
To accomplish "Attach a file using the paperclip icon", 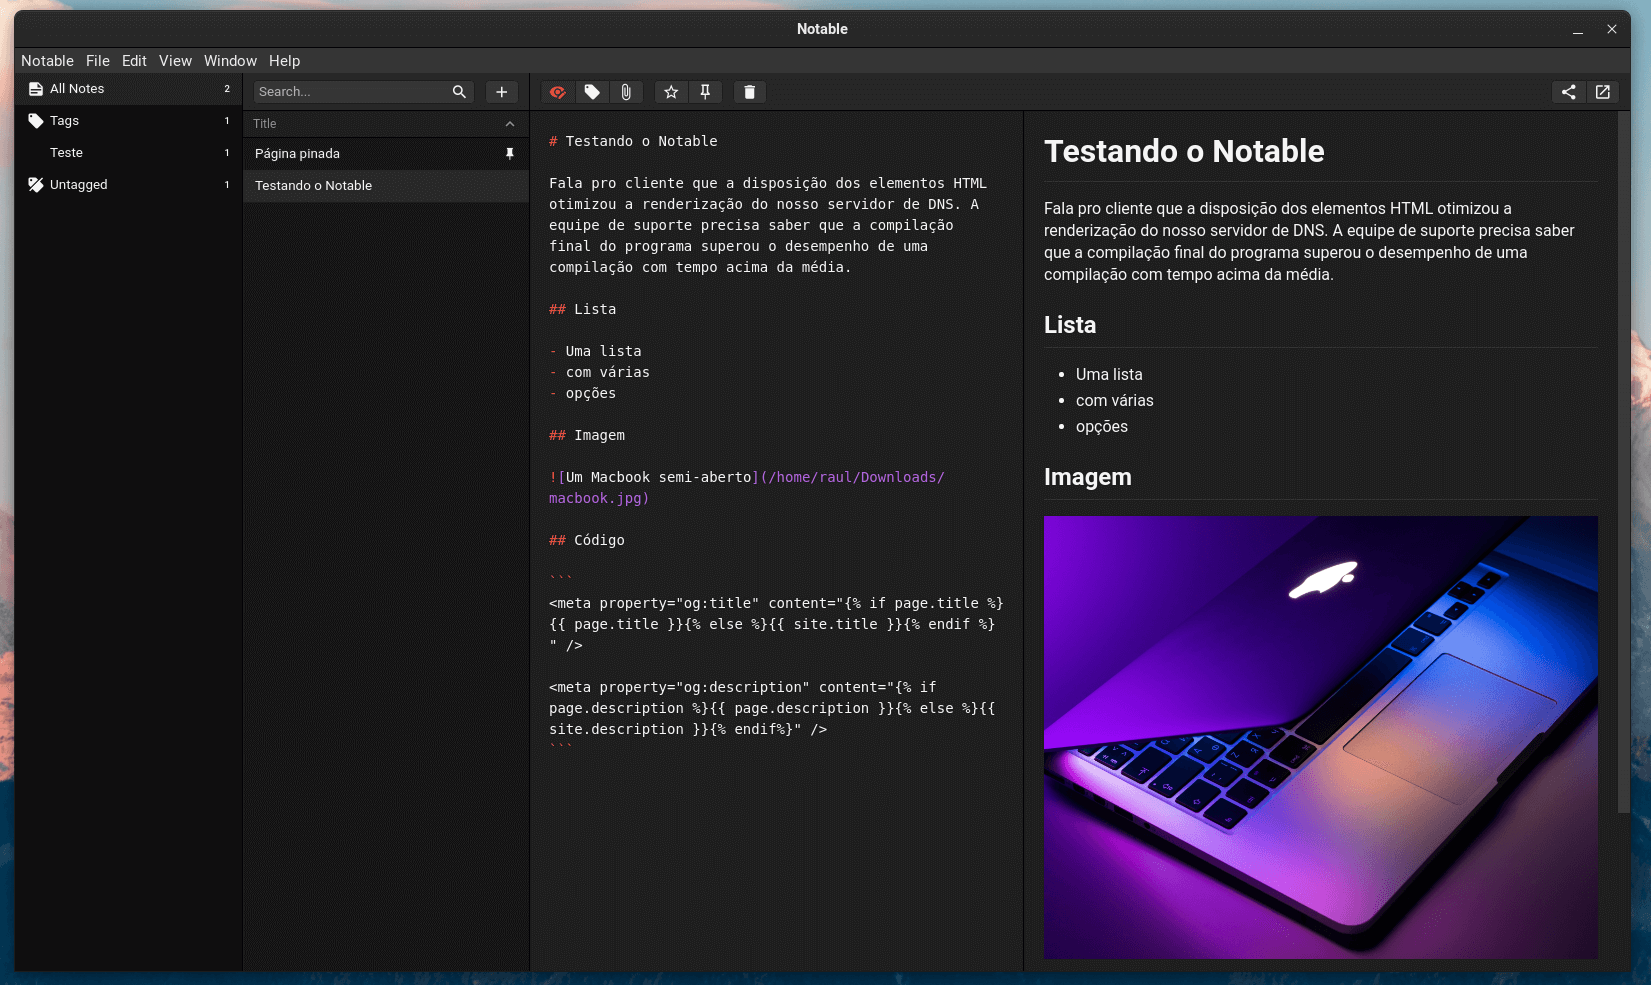I will coord(626,92).
